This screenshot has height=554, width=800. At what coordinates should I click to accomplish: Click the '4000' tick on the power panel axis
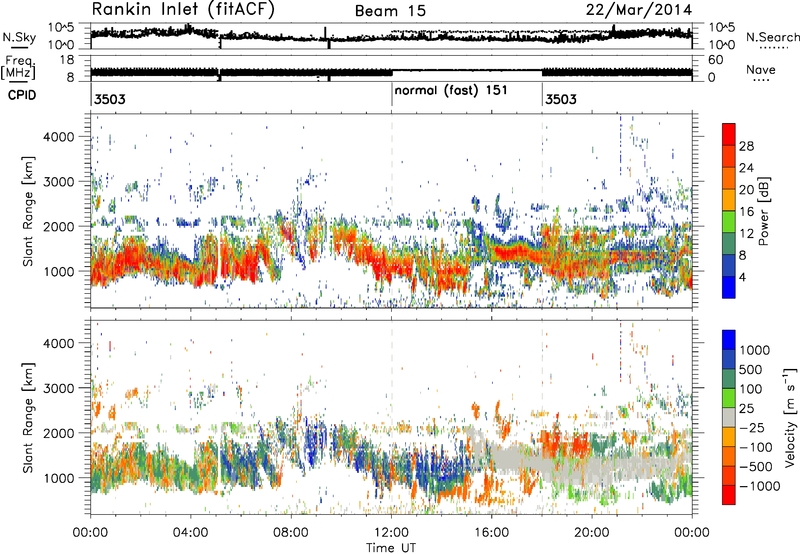(x=58, y=137)
